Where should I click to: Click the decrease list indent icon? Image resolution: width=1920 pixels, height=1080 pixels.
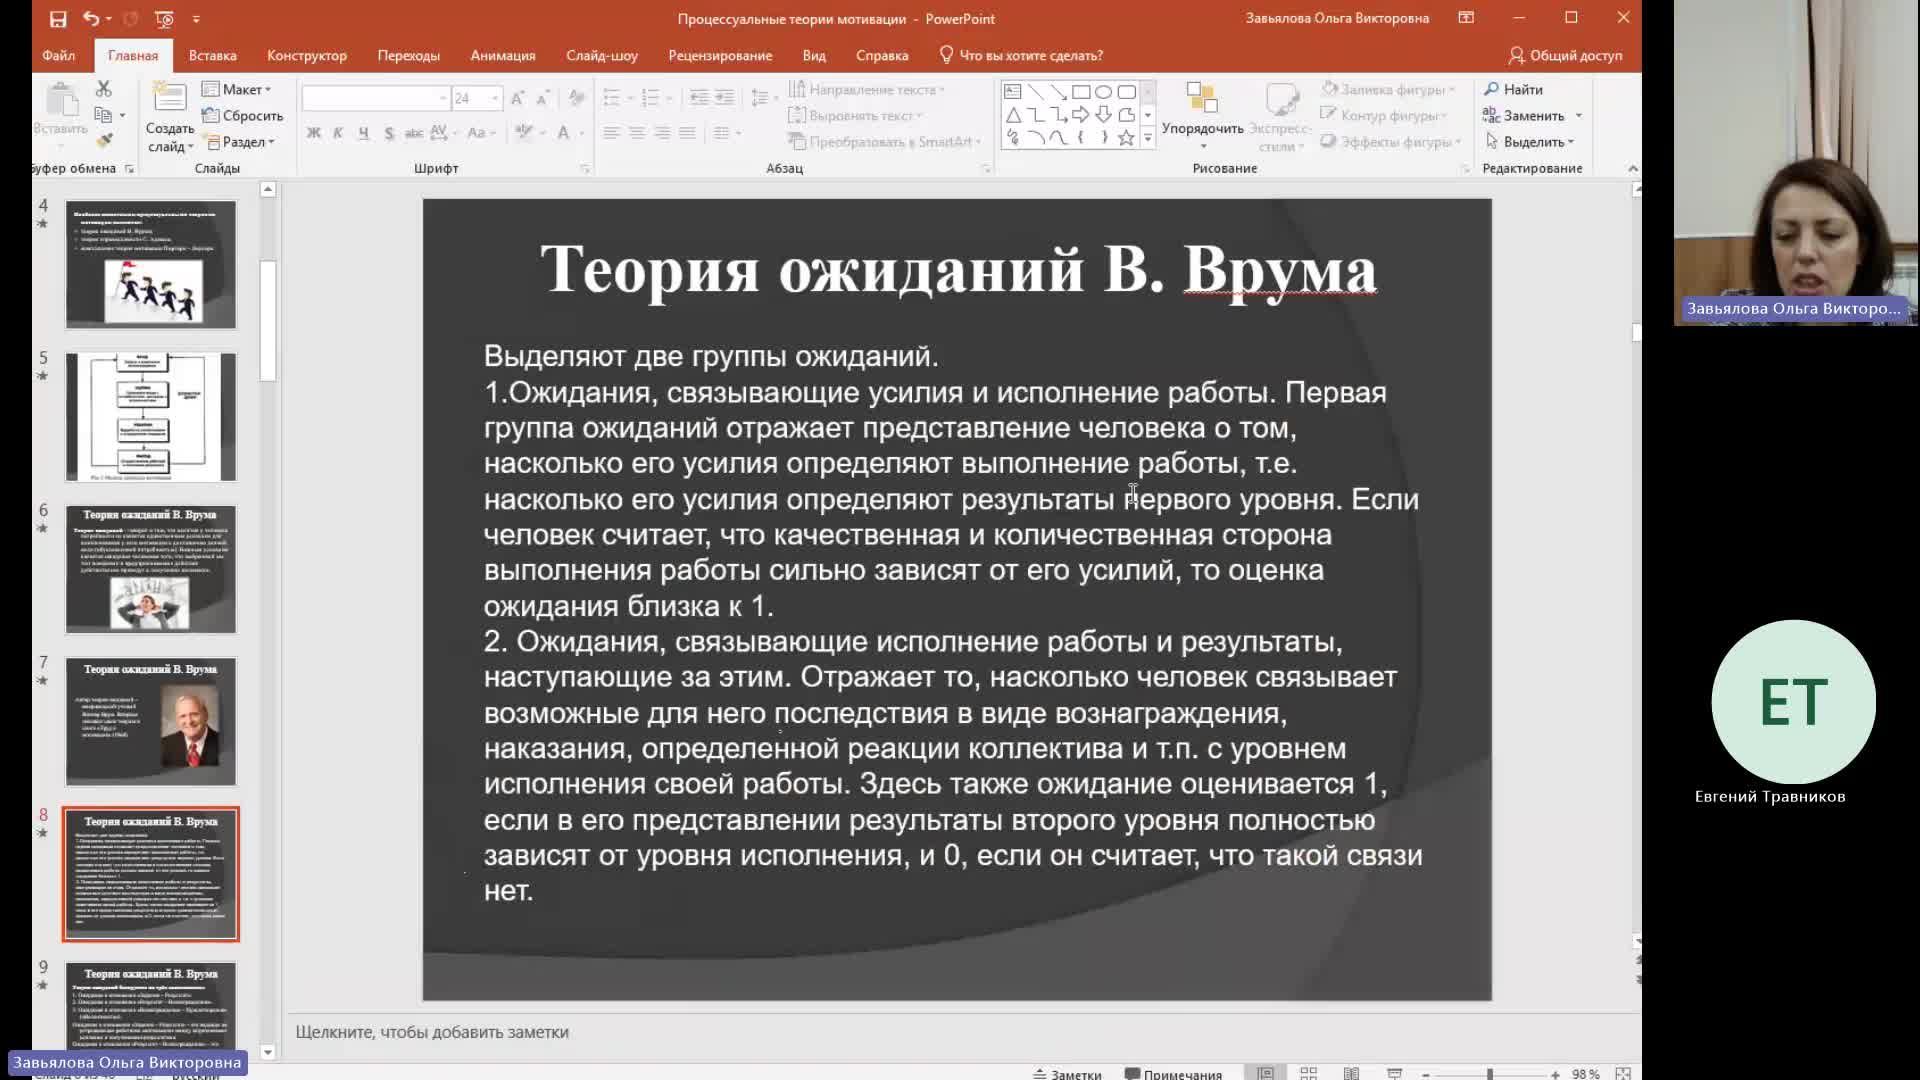(x=699, y=98)
